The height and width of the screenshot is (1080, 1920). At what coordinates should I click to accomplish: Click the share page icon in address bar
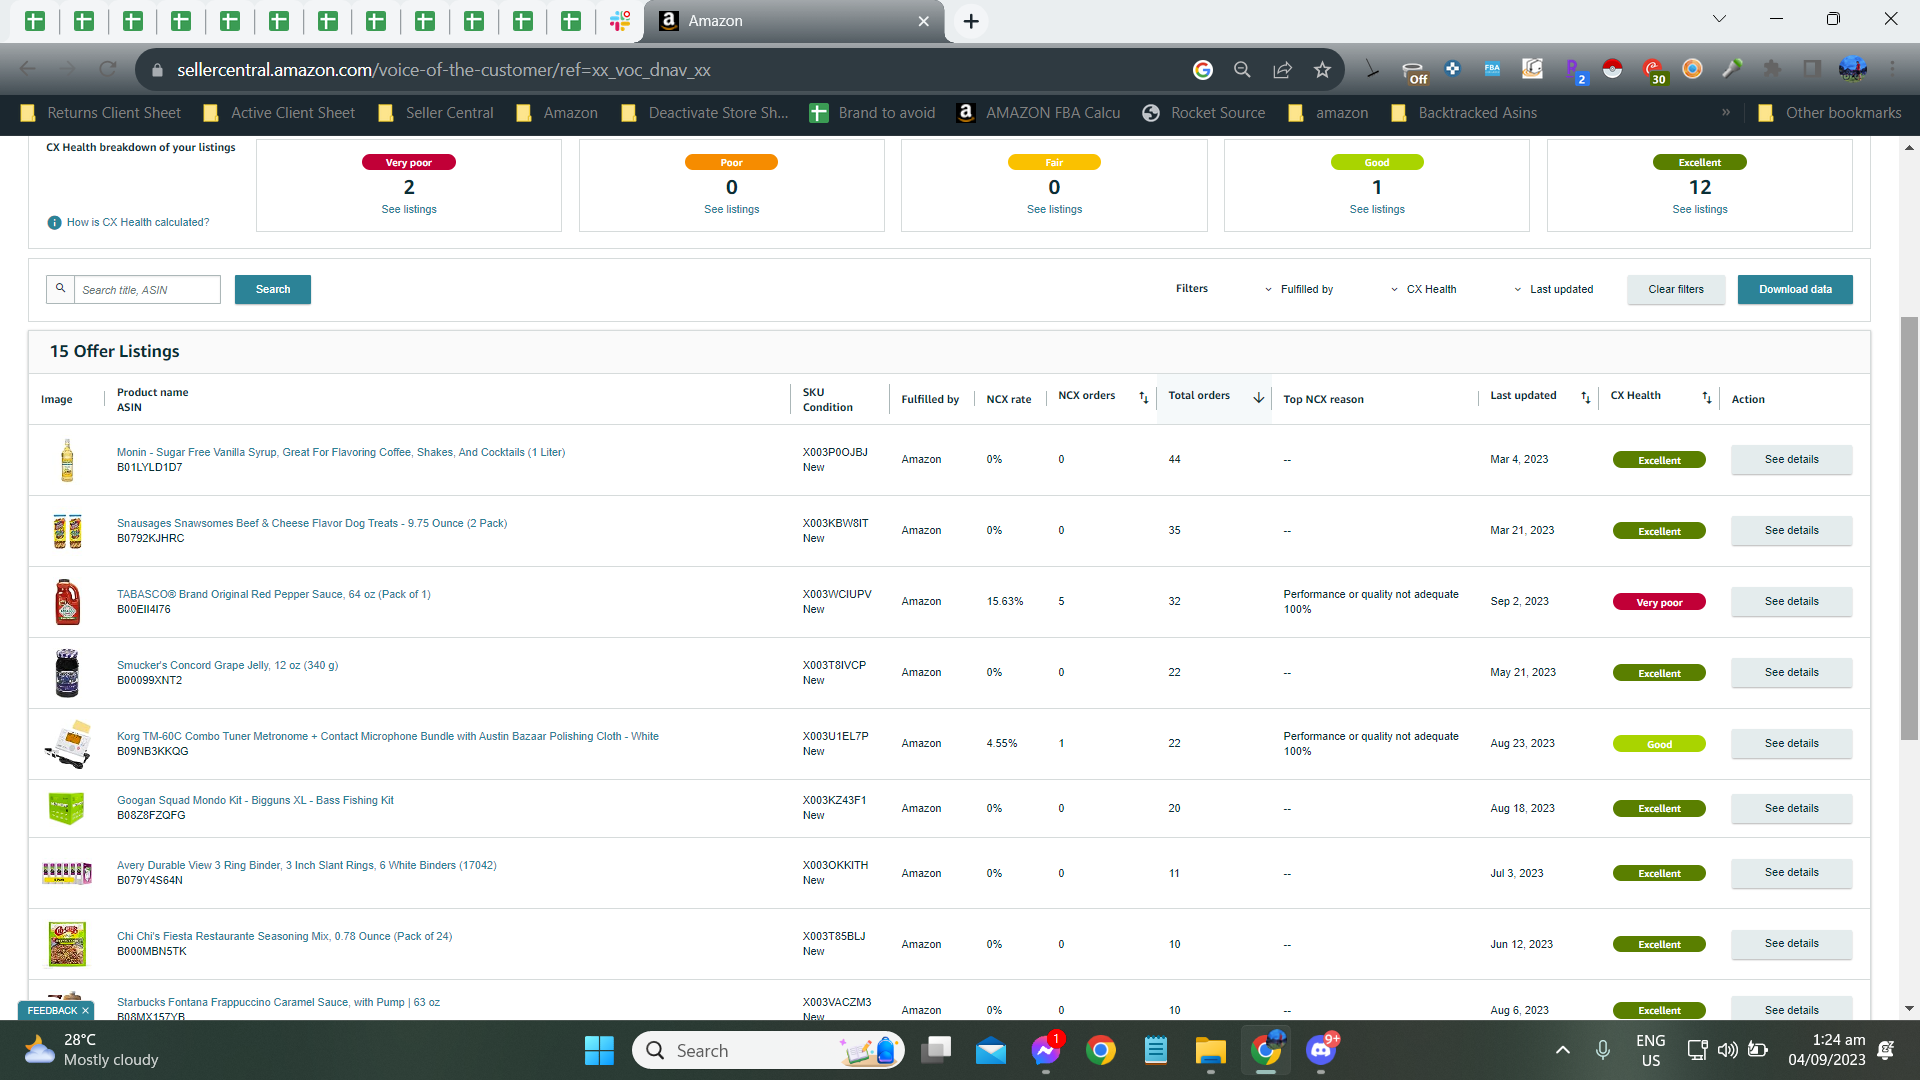(x=1282, y=70)
